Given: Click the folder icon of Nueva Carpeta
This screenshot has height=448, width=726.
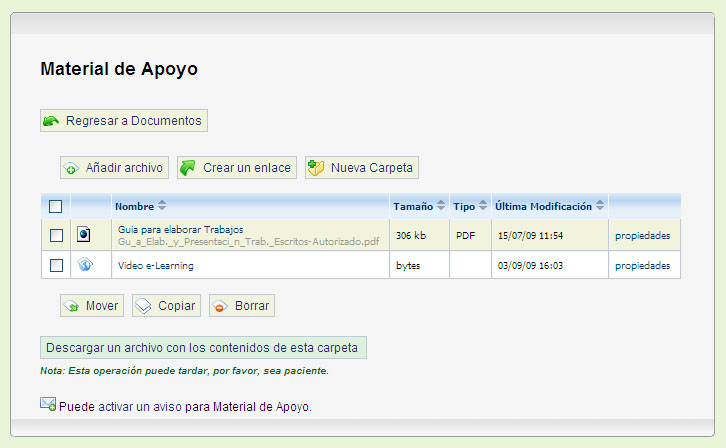Looking at the screenshot, I should click(x=316, y=168).
